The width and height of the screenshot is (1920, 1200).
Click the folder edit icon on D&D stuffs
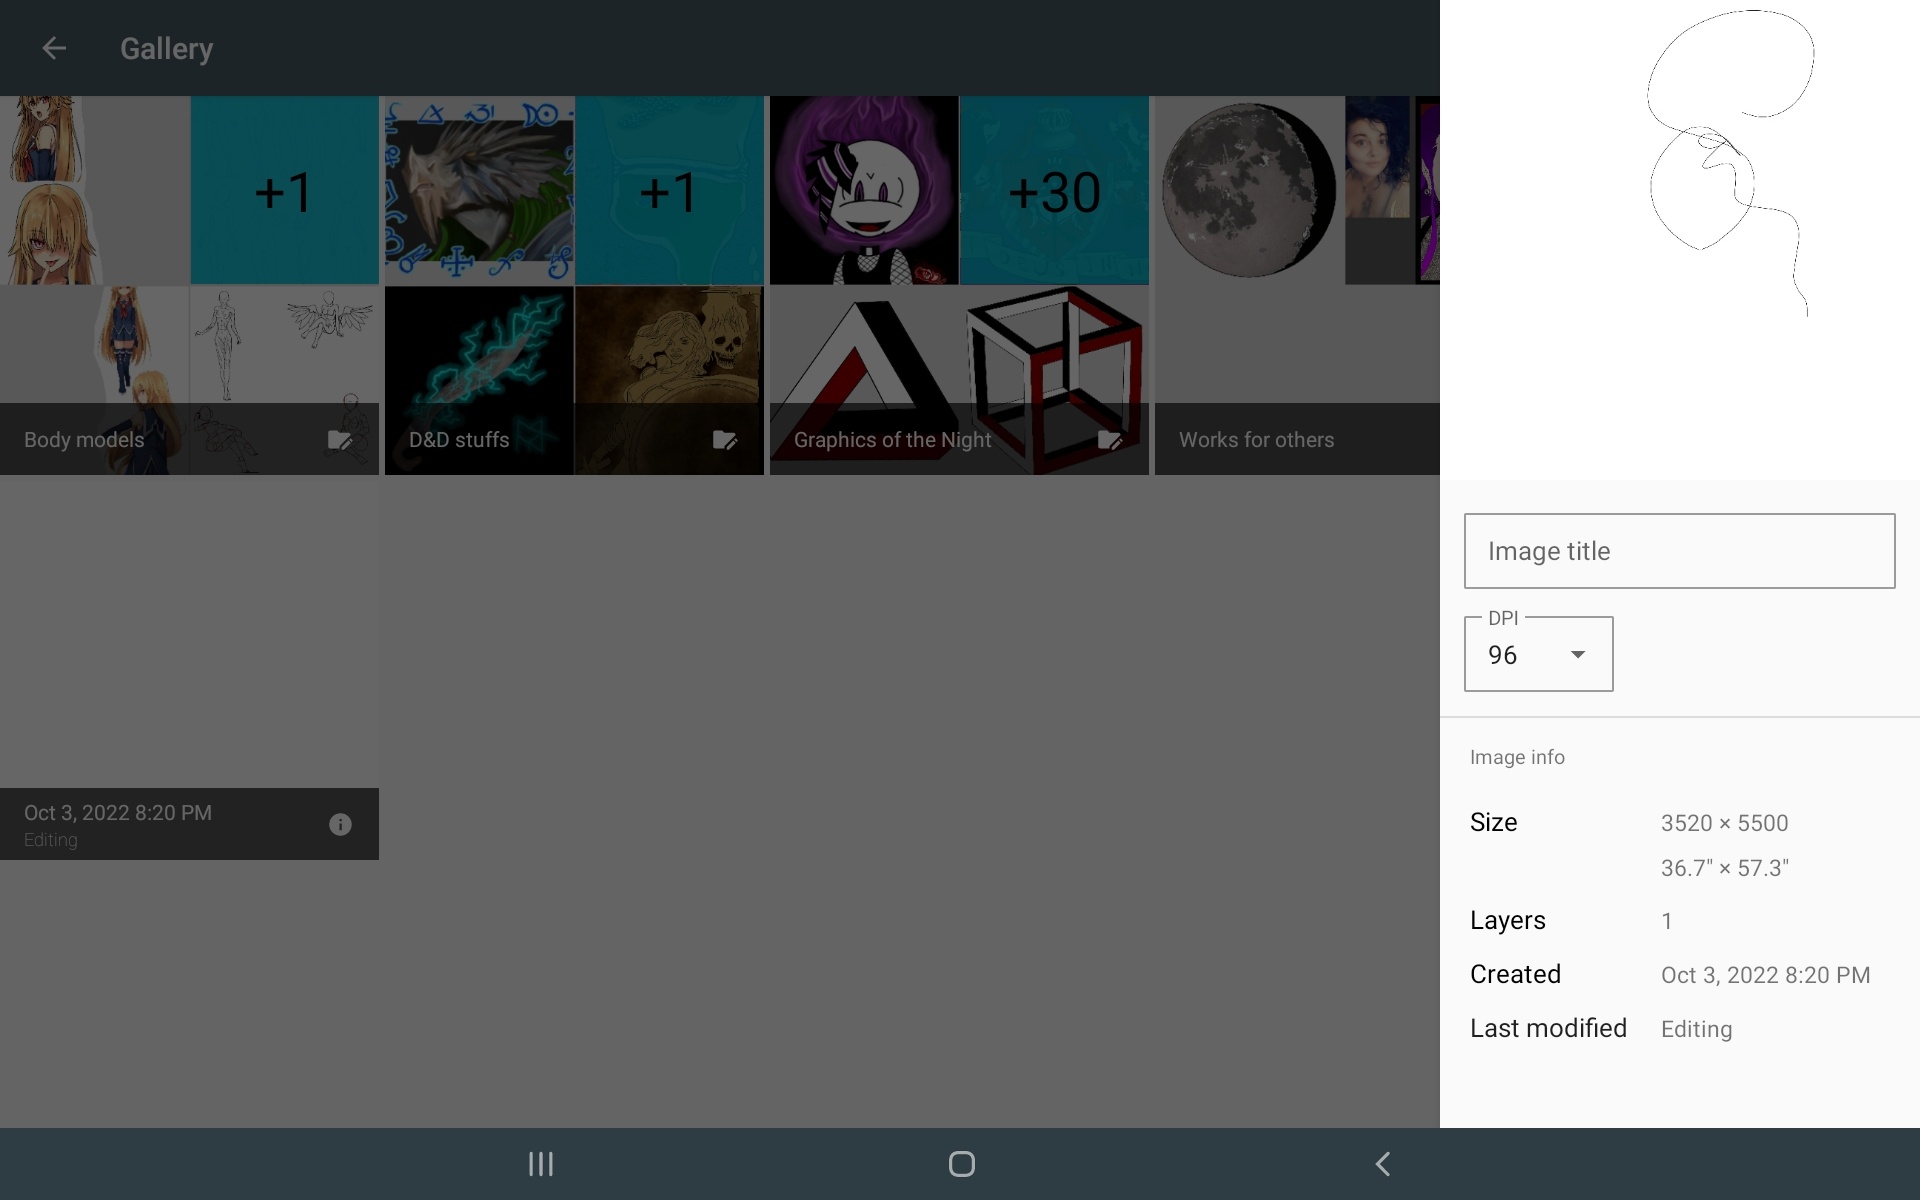725,440
